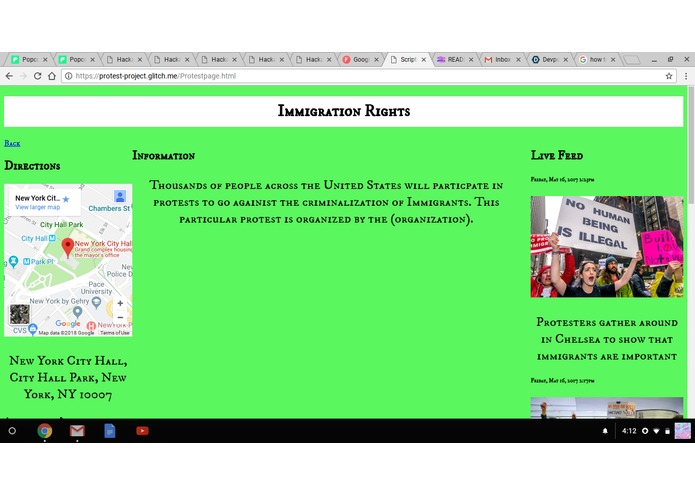Viewport: 695px width, 494px height.
Task: Click the Immigration Rights page heading
Action: (x=344, y=111)
